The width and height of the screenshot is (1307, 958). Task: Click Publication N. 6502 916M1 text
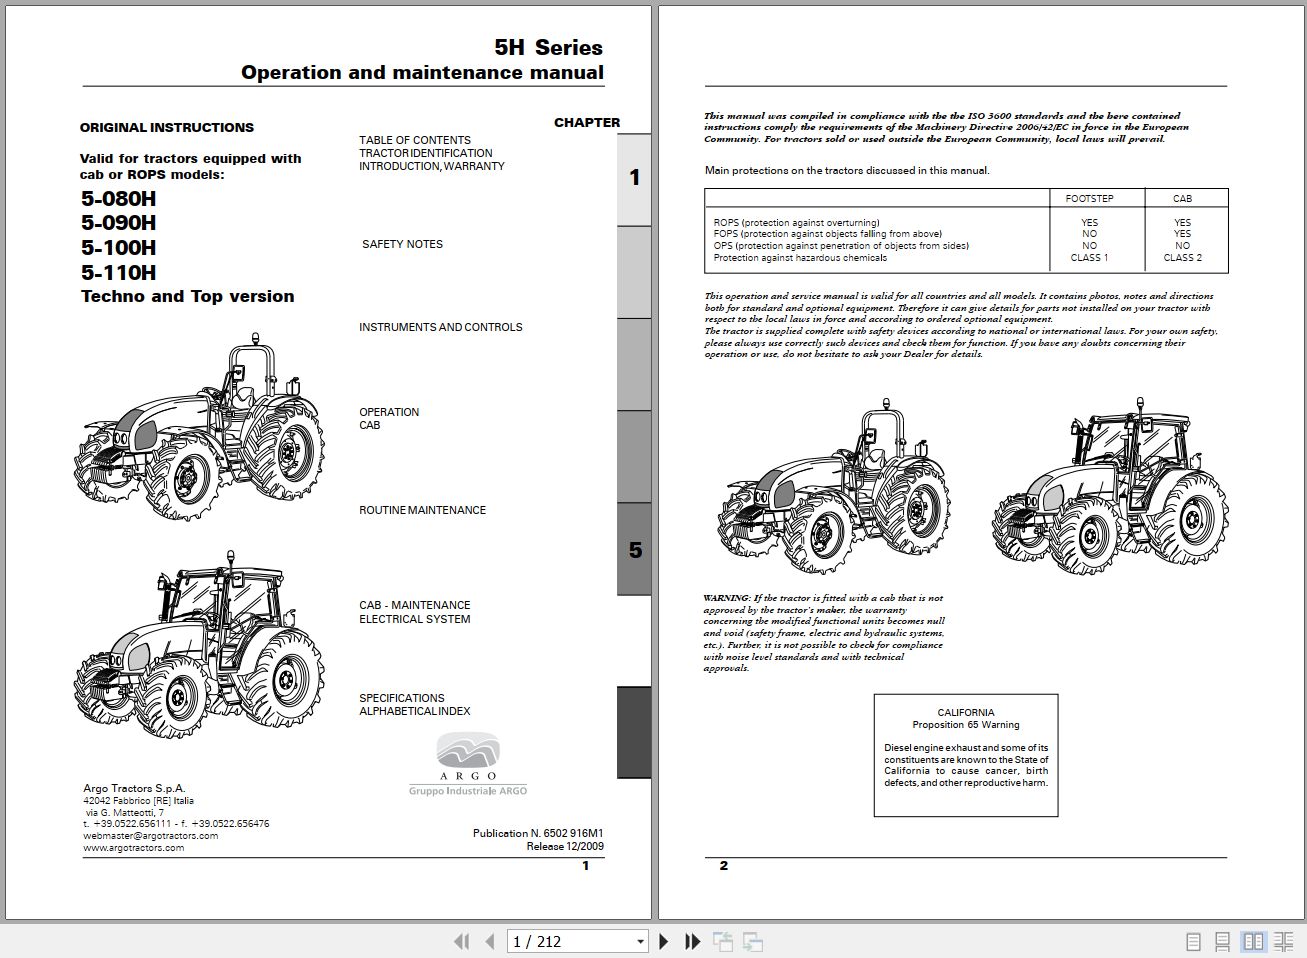[x=538, y=833]
